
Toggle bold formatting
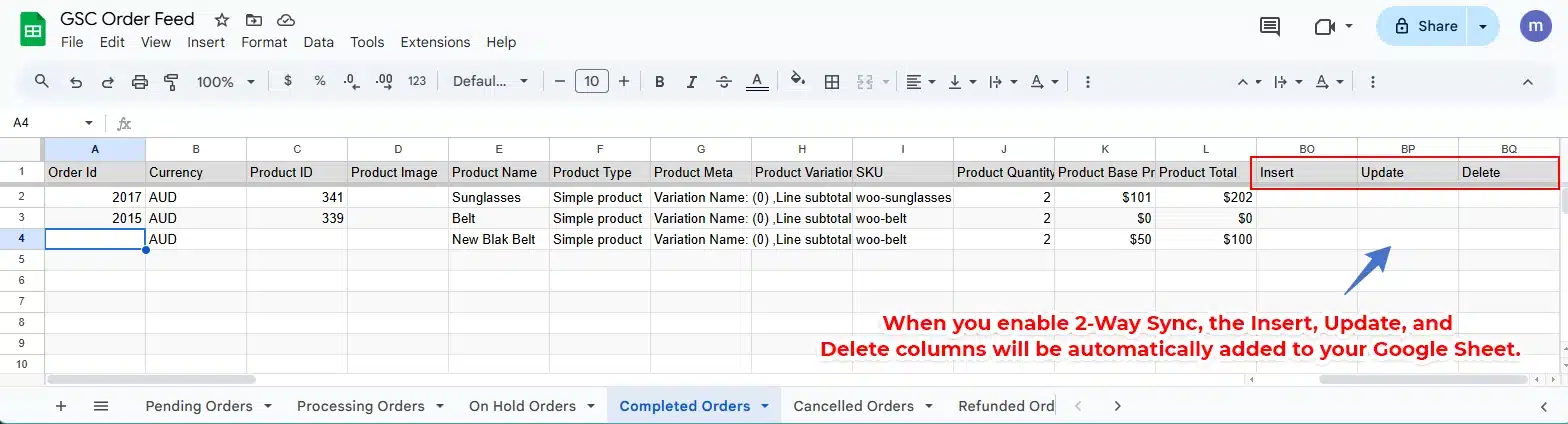click(659, 82)
